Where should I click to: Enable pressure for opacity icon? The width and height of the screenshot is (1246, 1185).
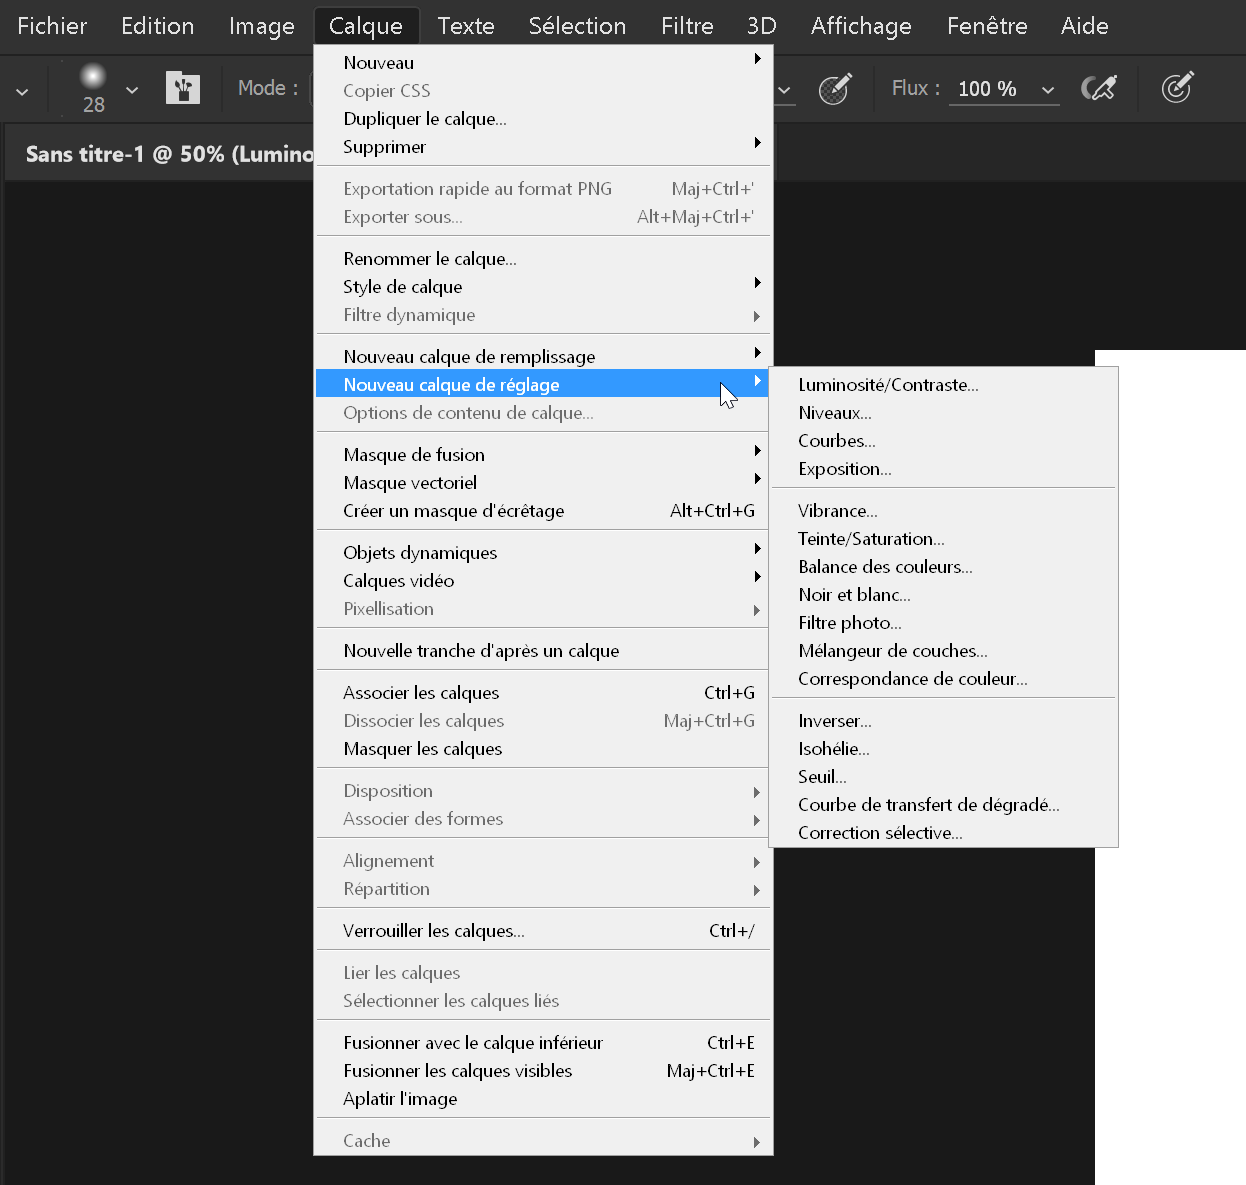click(x=835, y=89)
